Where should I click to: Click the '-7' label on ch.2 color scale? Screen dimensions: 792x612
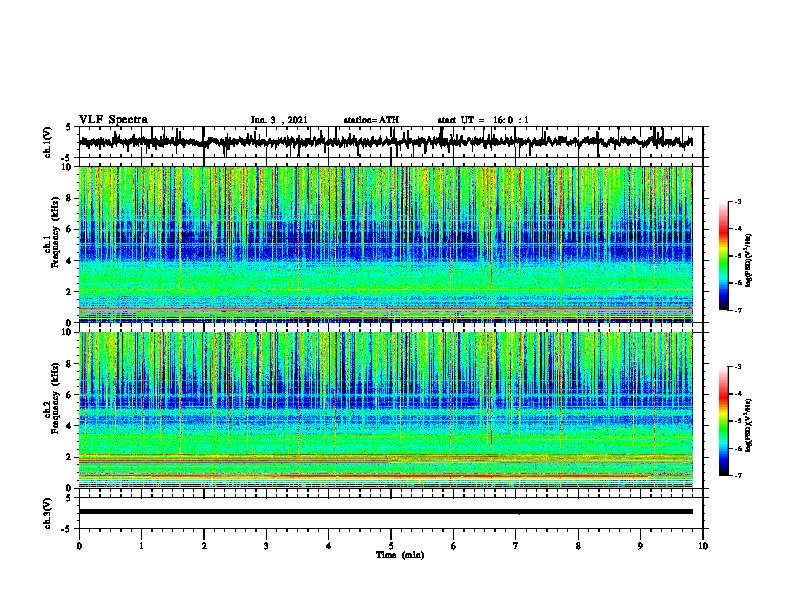point(738,475)
